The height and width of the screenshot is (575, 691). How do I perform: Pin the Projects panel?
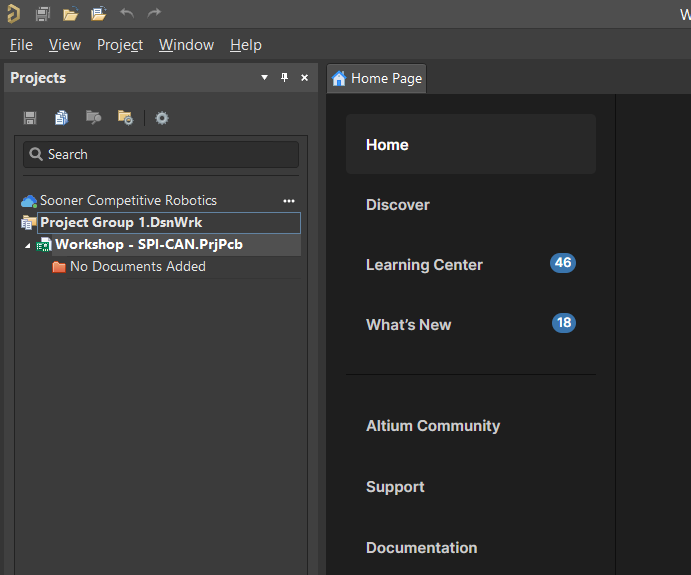285,78
